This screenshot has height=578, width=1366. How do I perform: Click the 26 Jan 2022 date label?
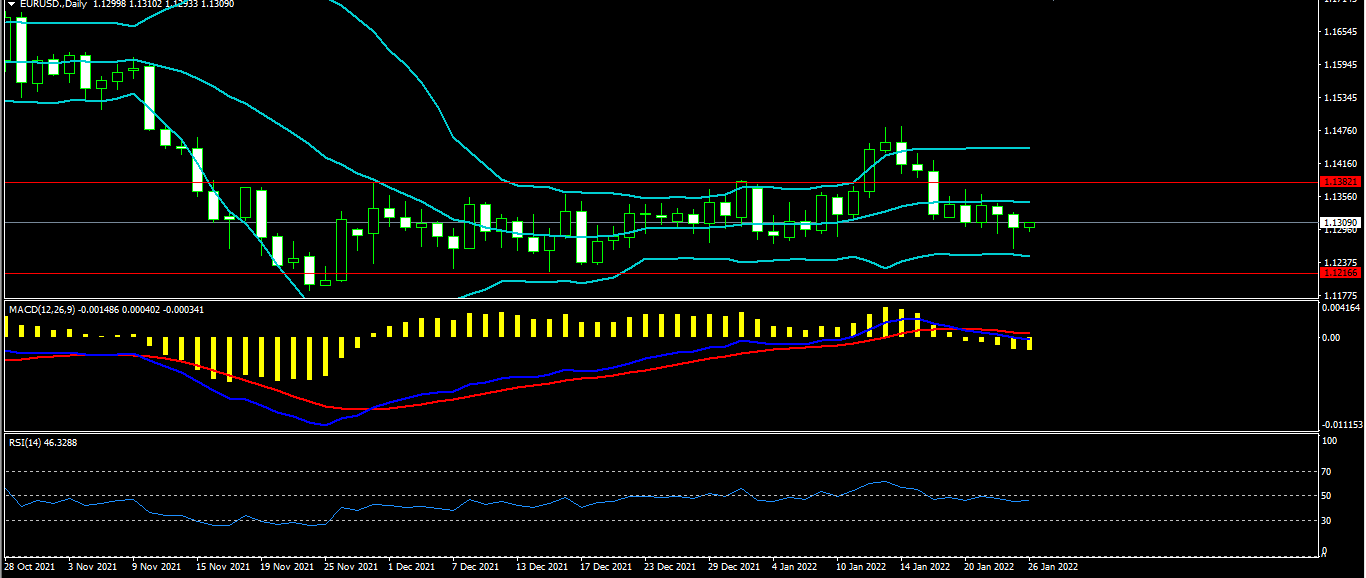[1053, 567]
